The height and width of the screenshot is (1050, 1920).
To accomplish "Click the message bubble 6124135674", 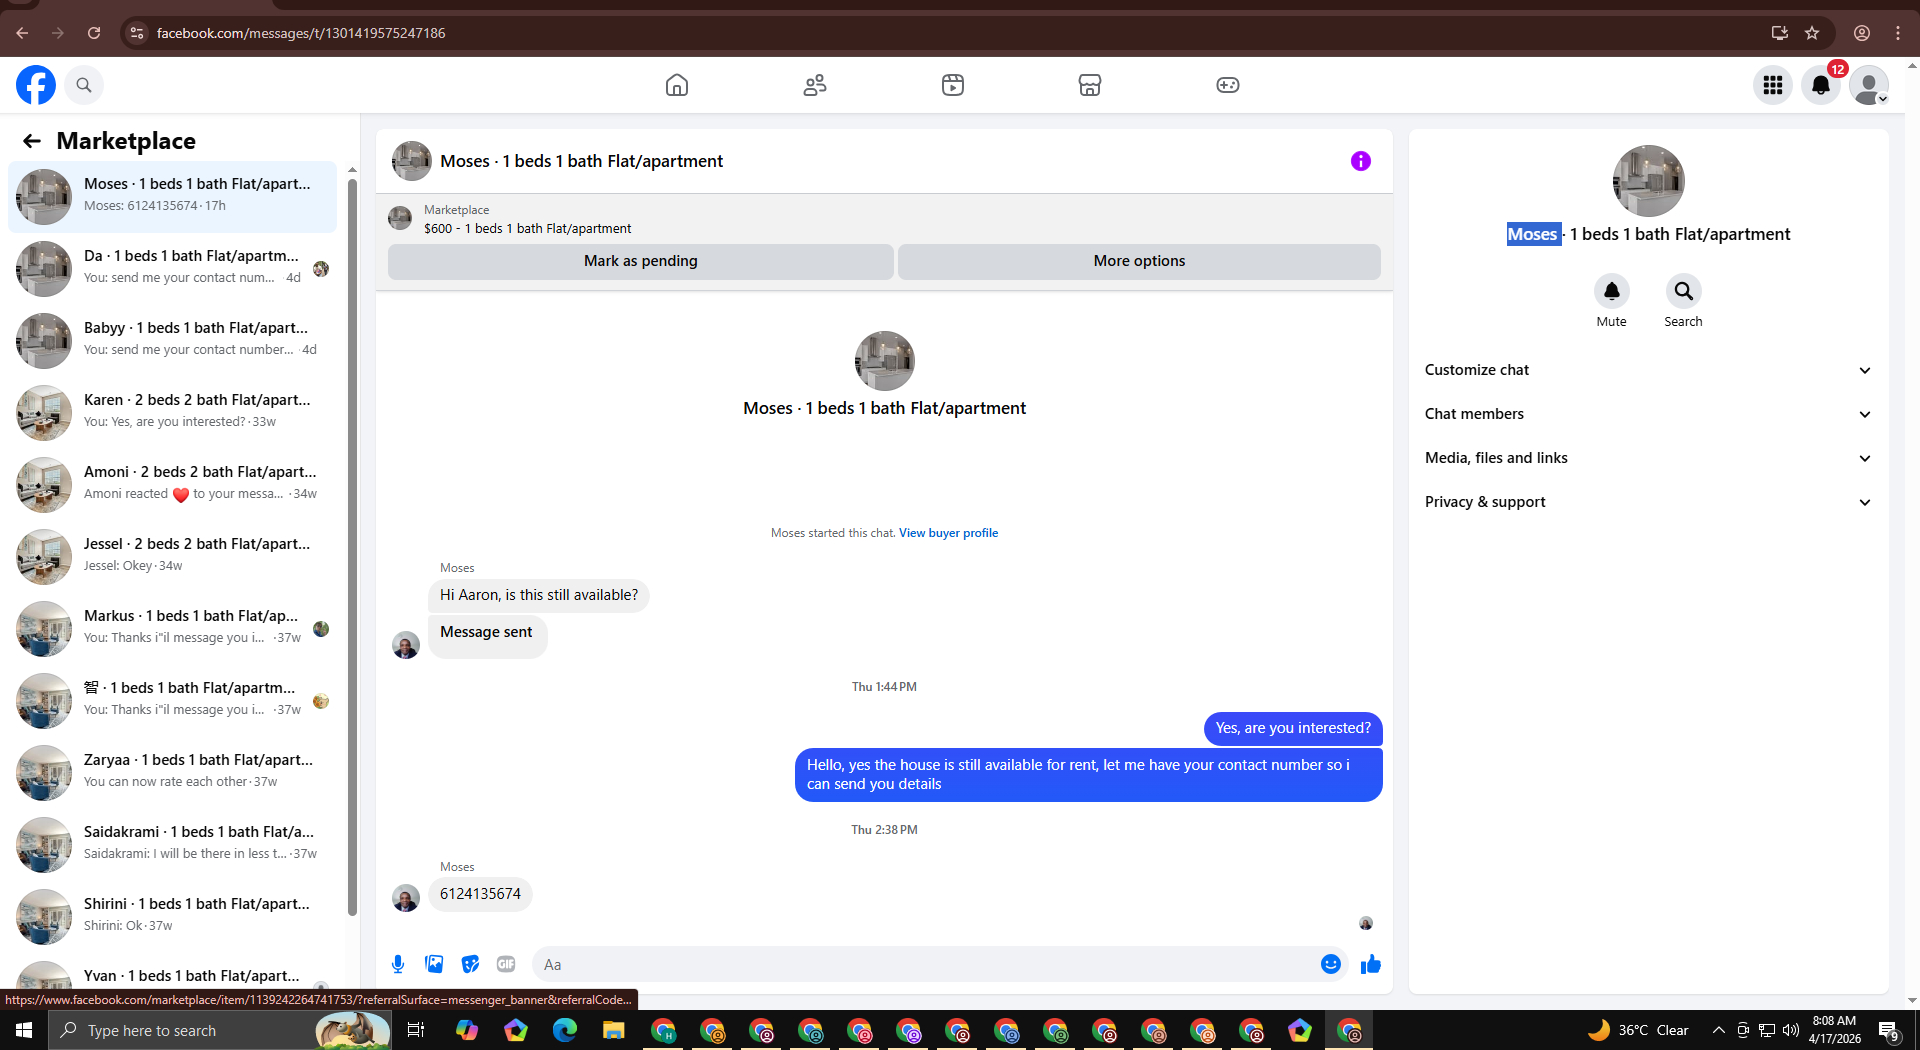I will [480, 894].
